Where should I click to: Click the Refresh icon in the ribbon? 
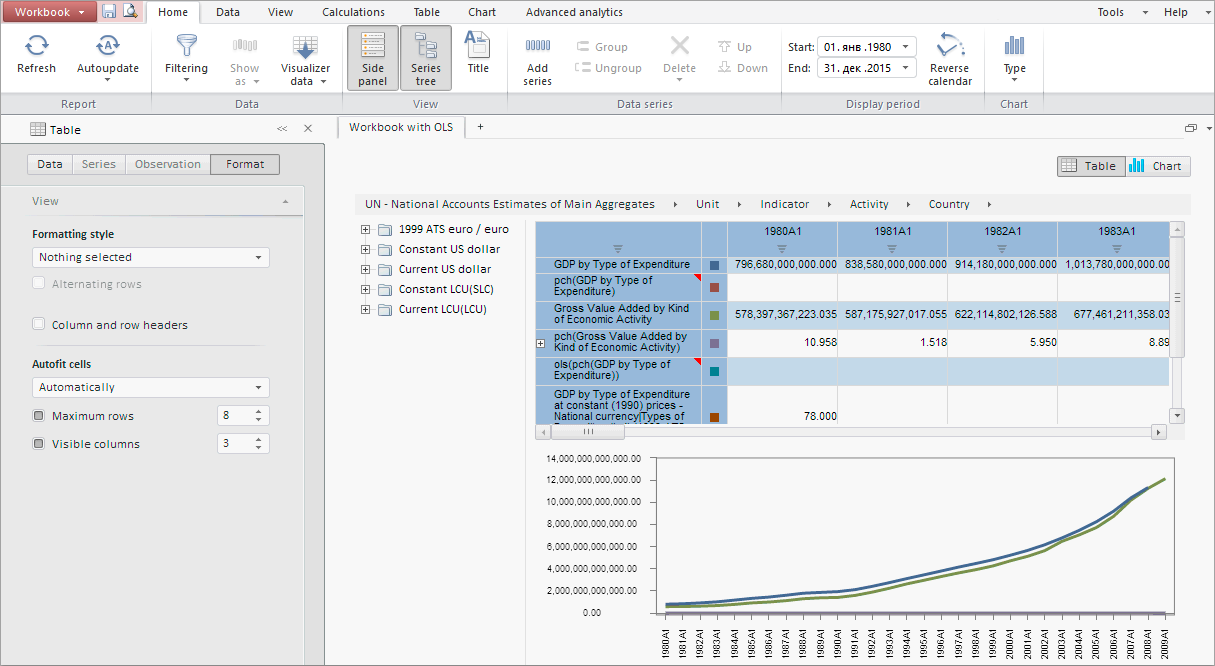37,47
